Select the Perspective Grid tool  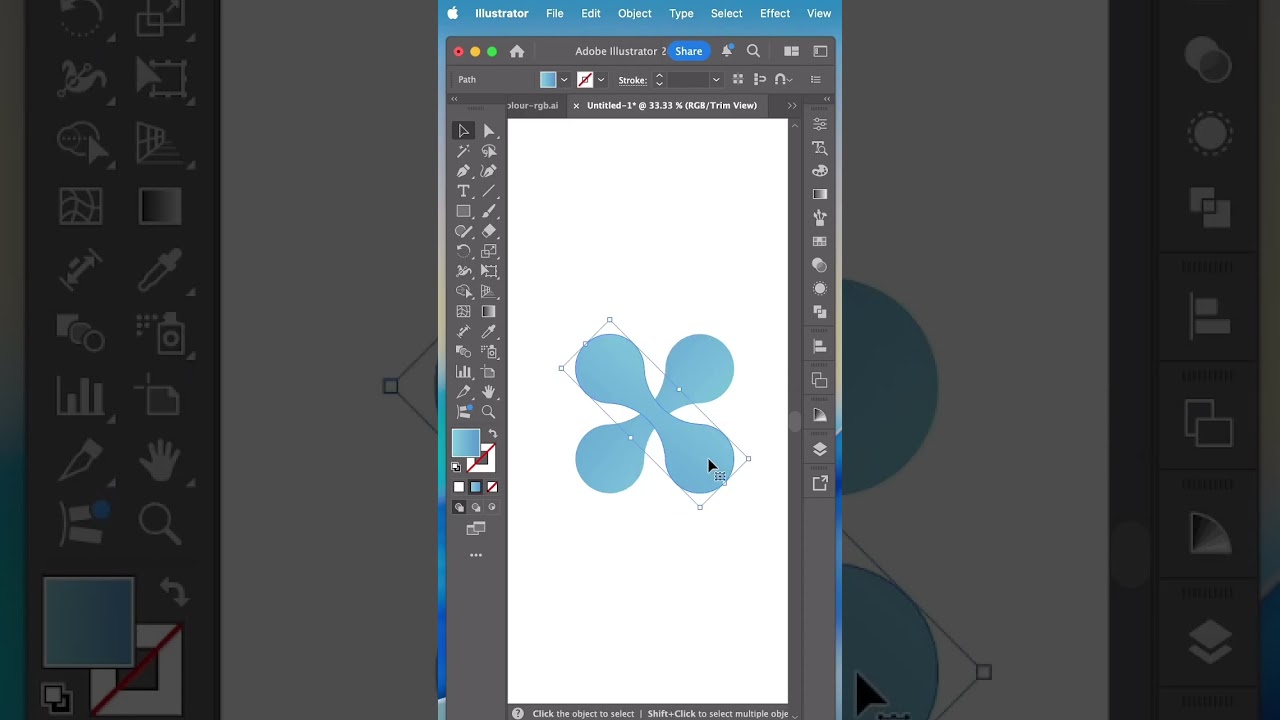(x=489, y=291)
